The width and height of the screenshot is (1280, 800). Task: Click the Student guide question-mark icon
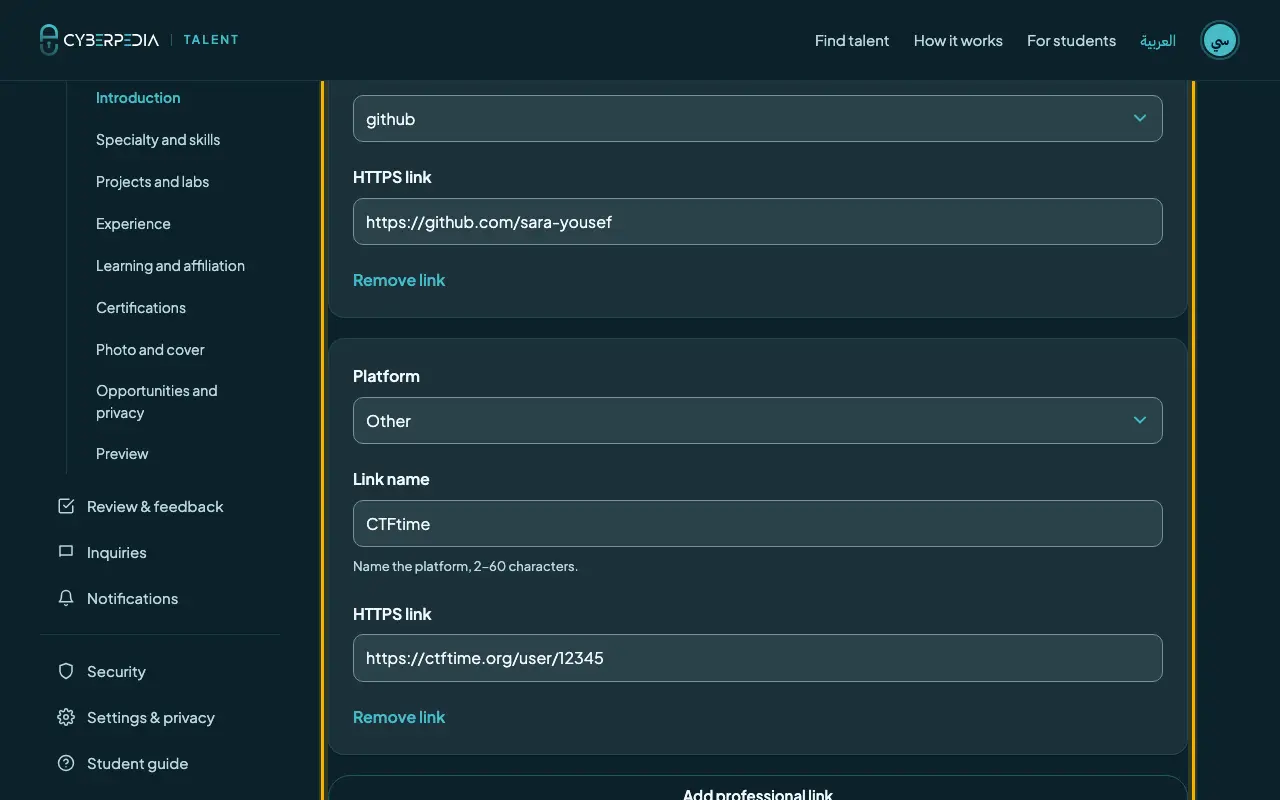click(66, 763)
